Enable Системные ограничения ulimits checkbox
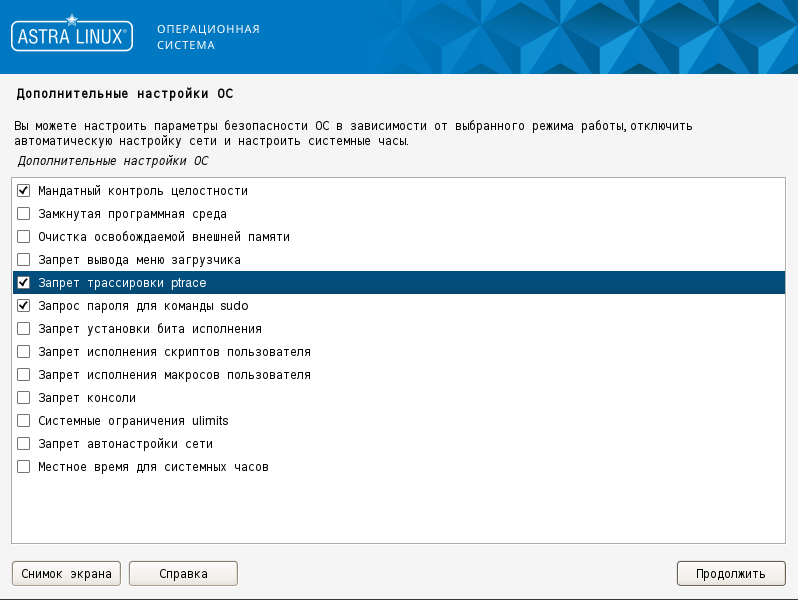The width and height of the screenshot is (798, 600). pos(23,421)
